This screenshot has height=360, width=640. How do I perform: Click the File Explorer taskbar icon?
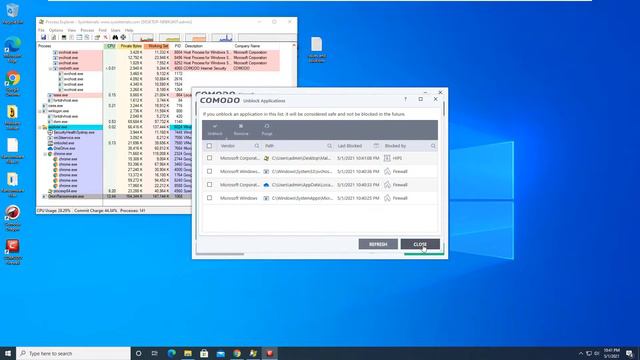pyautogui.click(x=188, y=353)
